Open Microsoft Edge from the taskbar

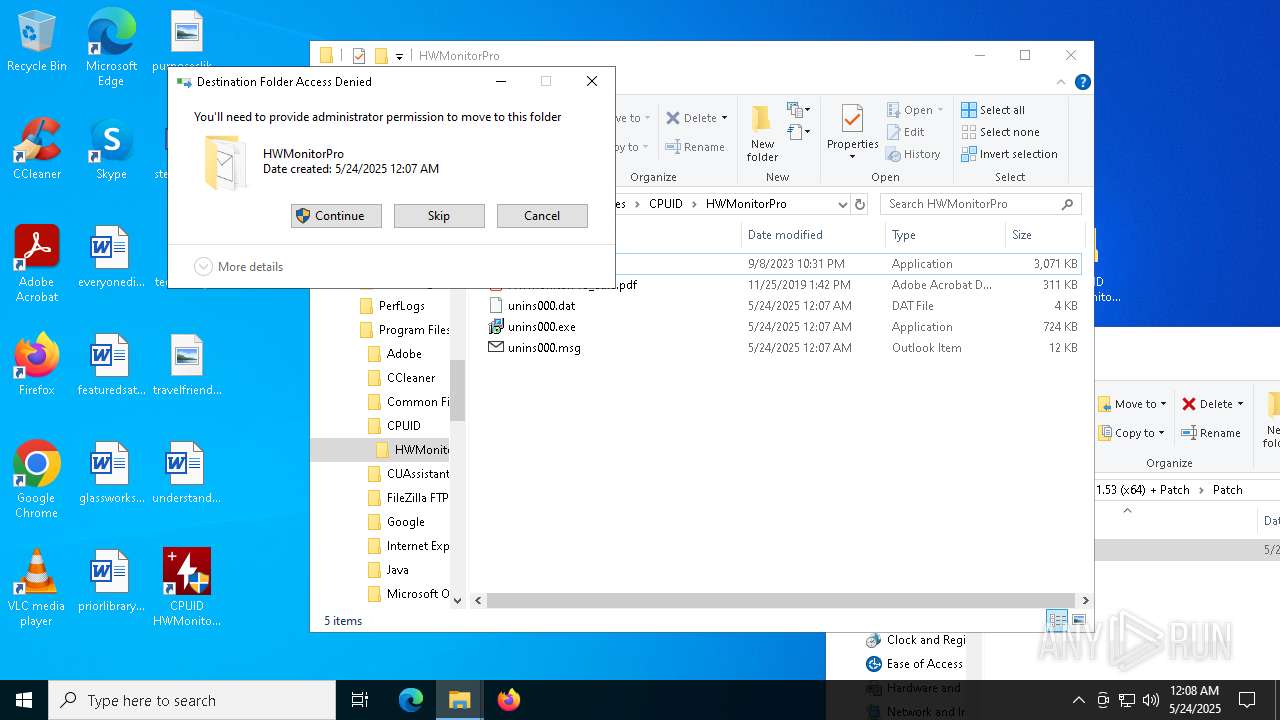pyautogui.click(x=411, y=700)
